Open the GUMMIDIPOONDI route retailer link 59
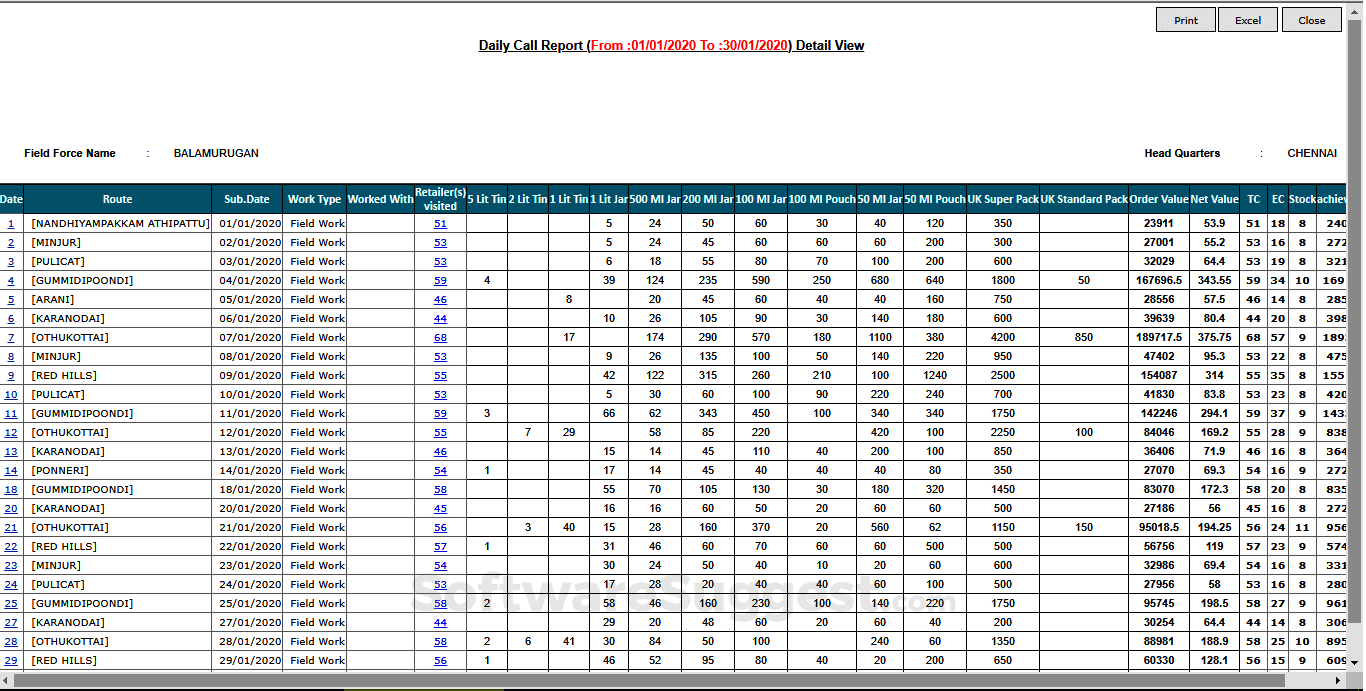Screen dimensions: 1366x691 [440, 280]
